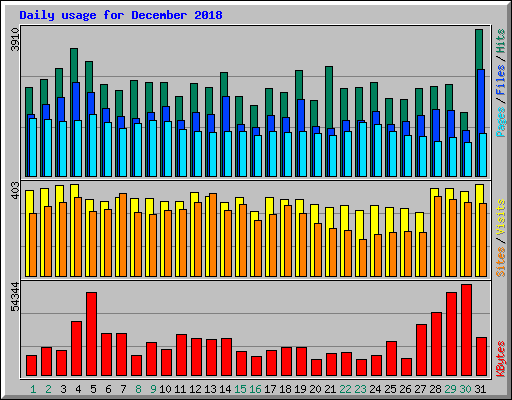Image resolution: width=512 pixels, height=400 pixels.
Task: Click day 12 label on the x-axis
Action: click(x=195, y=389)
